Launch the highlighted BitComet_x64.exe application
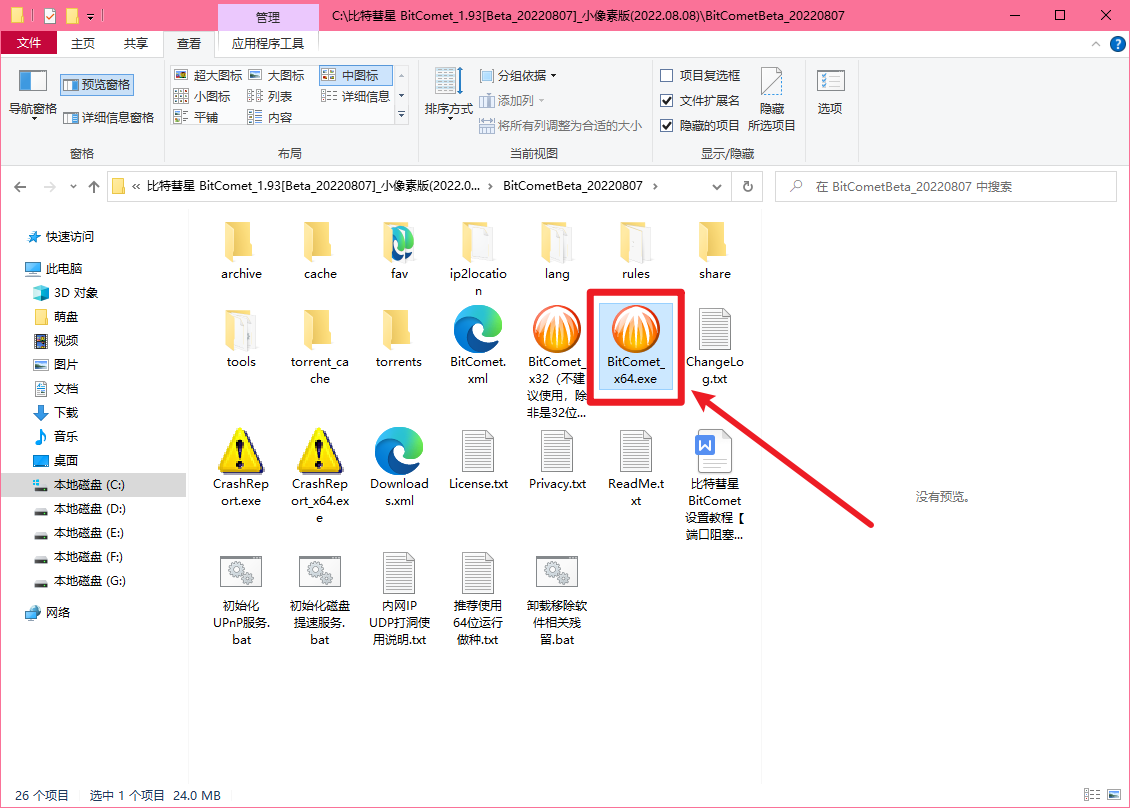Viewport: 1130px width, 808px height. tap(635, 340)
